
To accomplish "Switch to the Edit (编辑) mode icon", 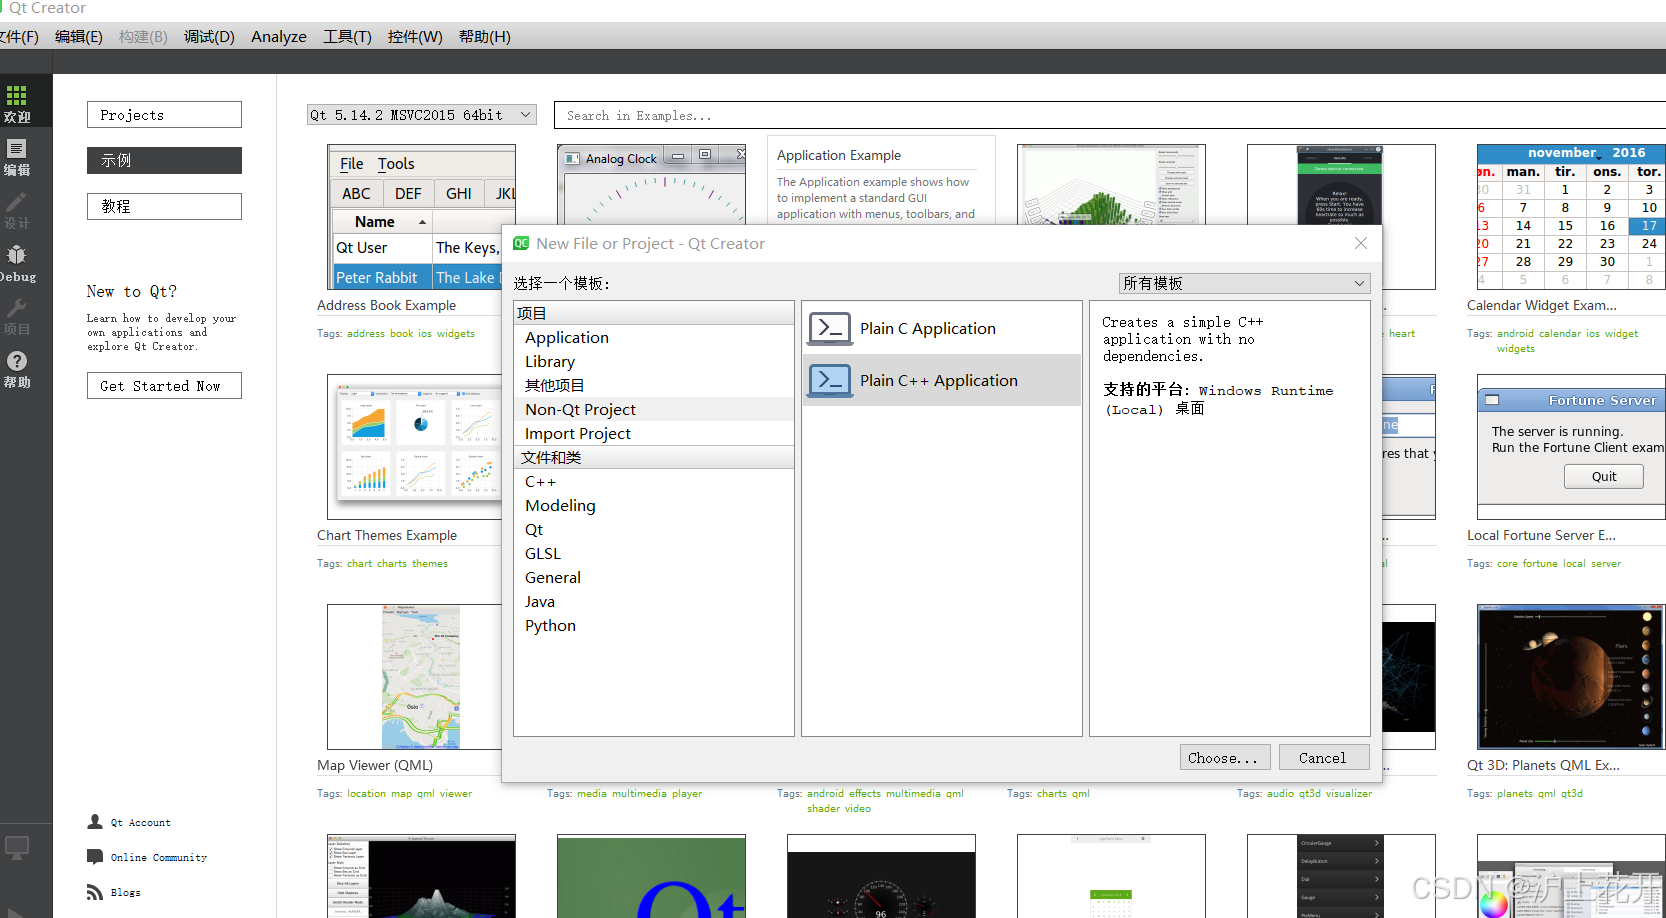I will 16,148.
